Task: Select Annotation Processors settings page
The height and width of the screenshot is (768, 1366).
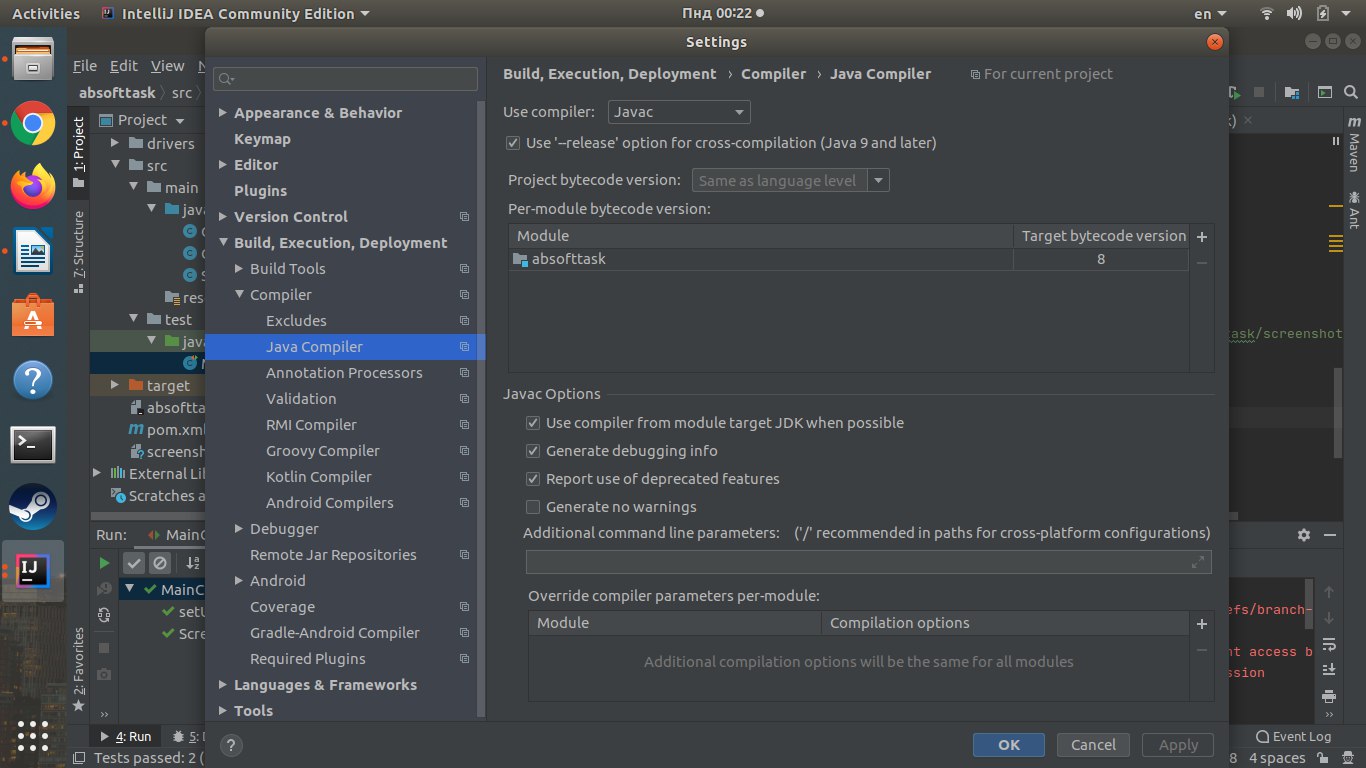Action: click(344, 373)
